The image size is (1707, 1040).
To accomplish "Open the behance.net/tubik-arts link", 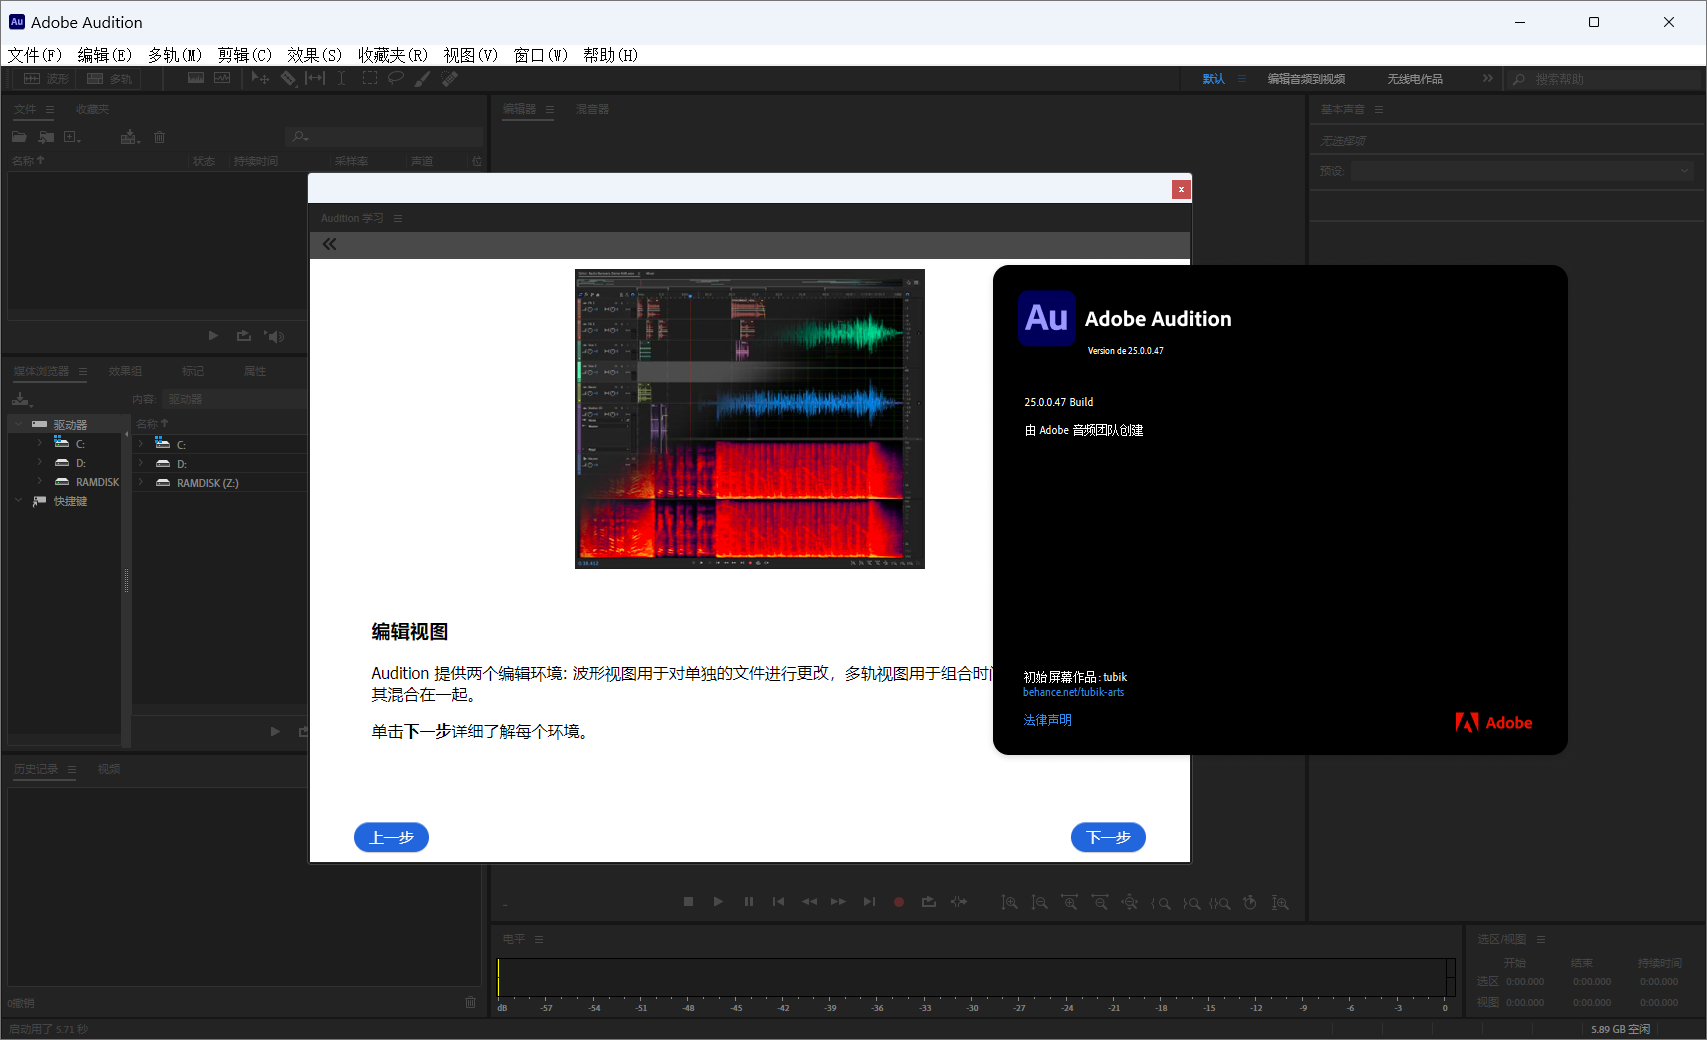I will (1073, 692).
